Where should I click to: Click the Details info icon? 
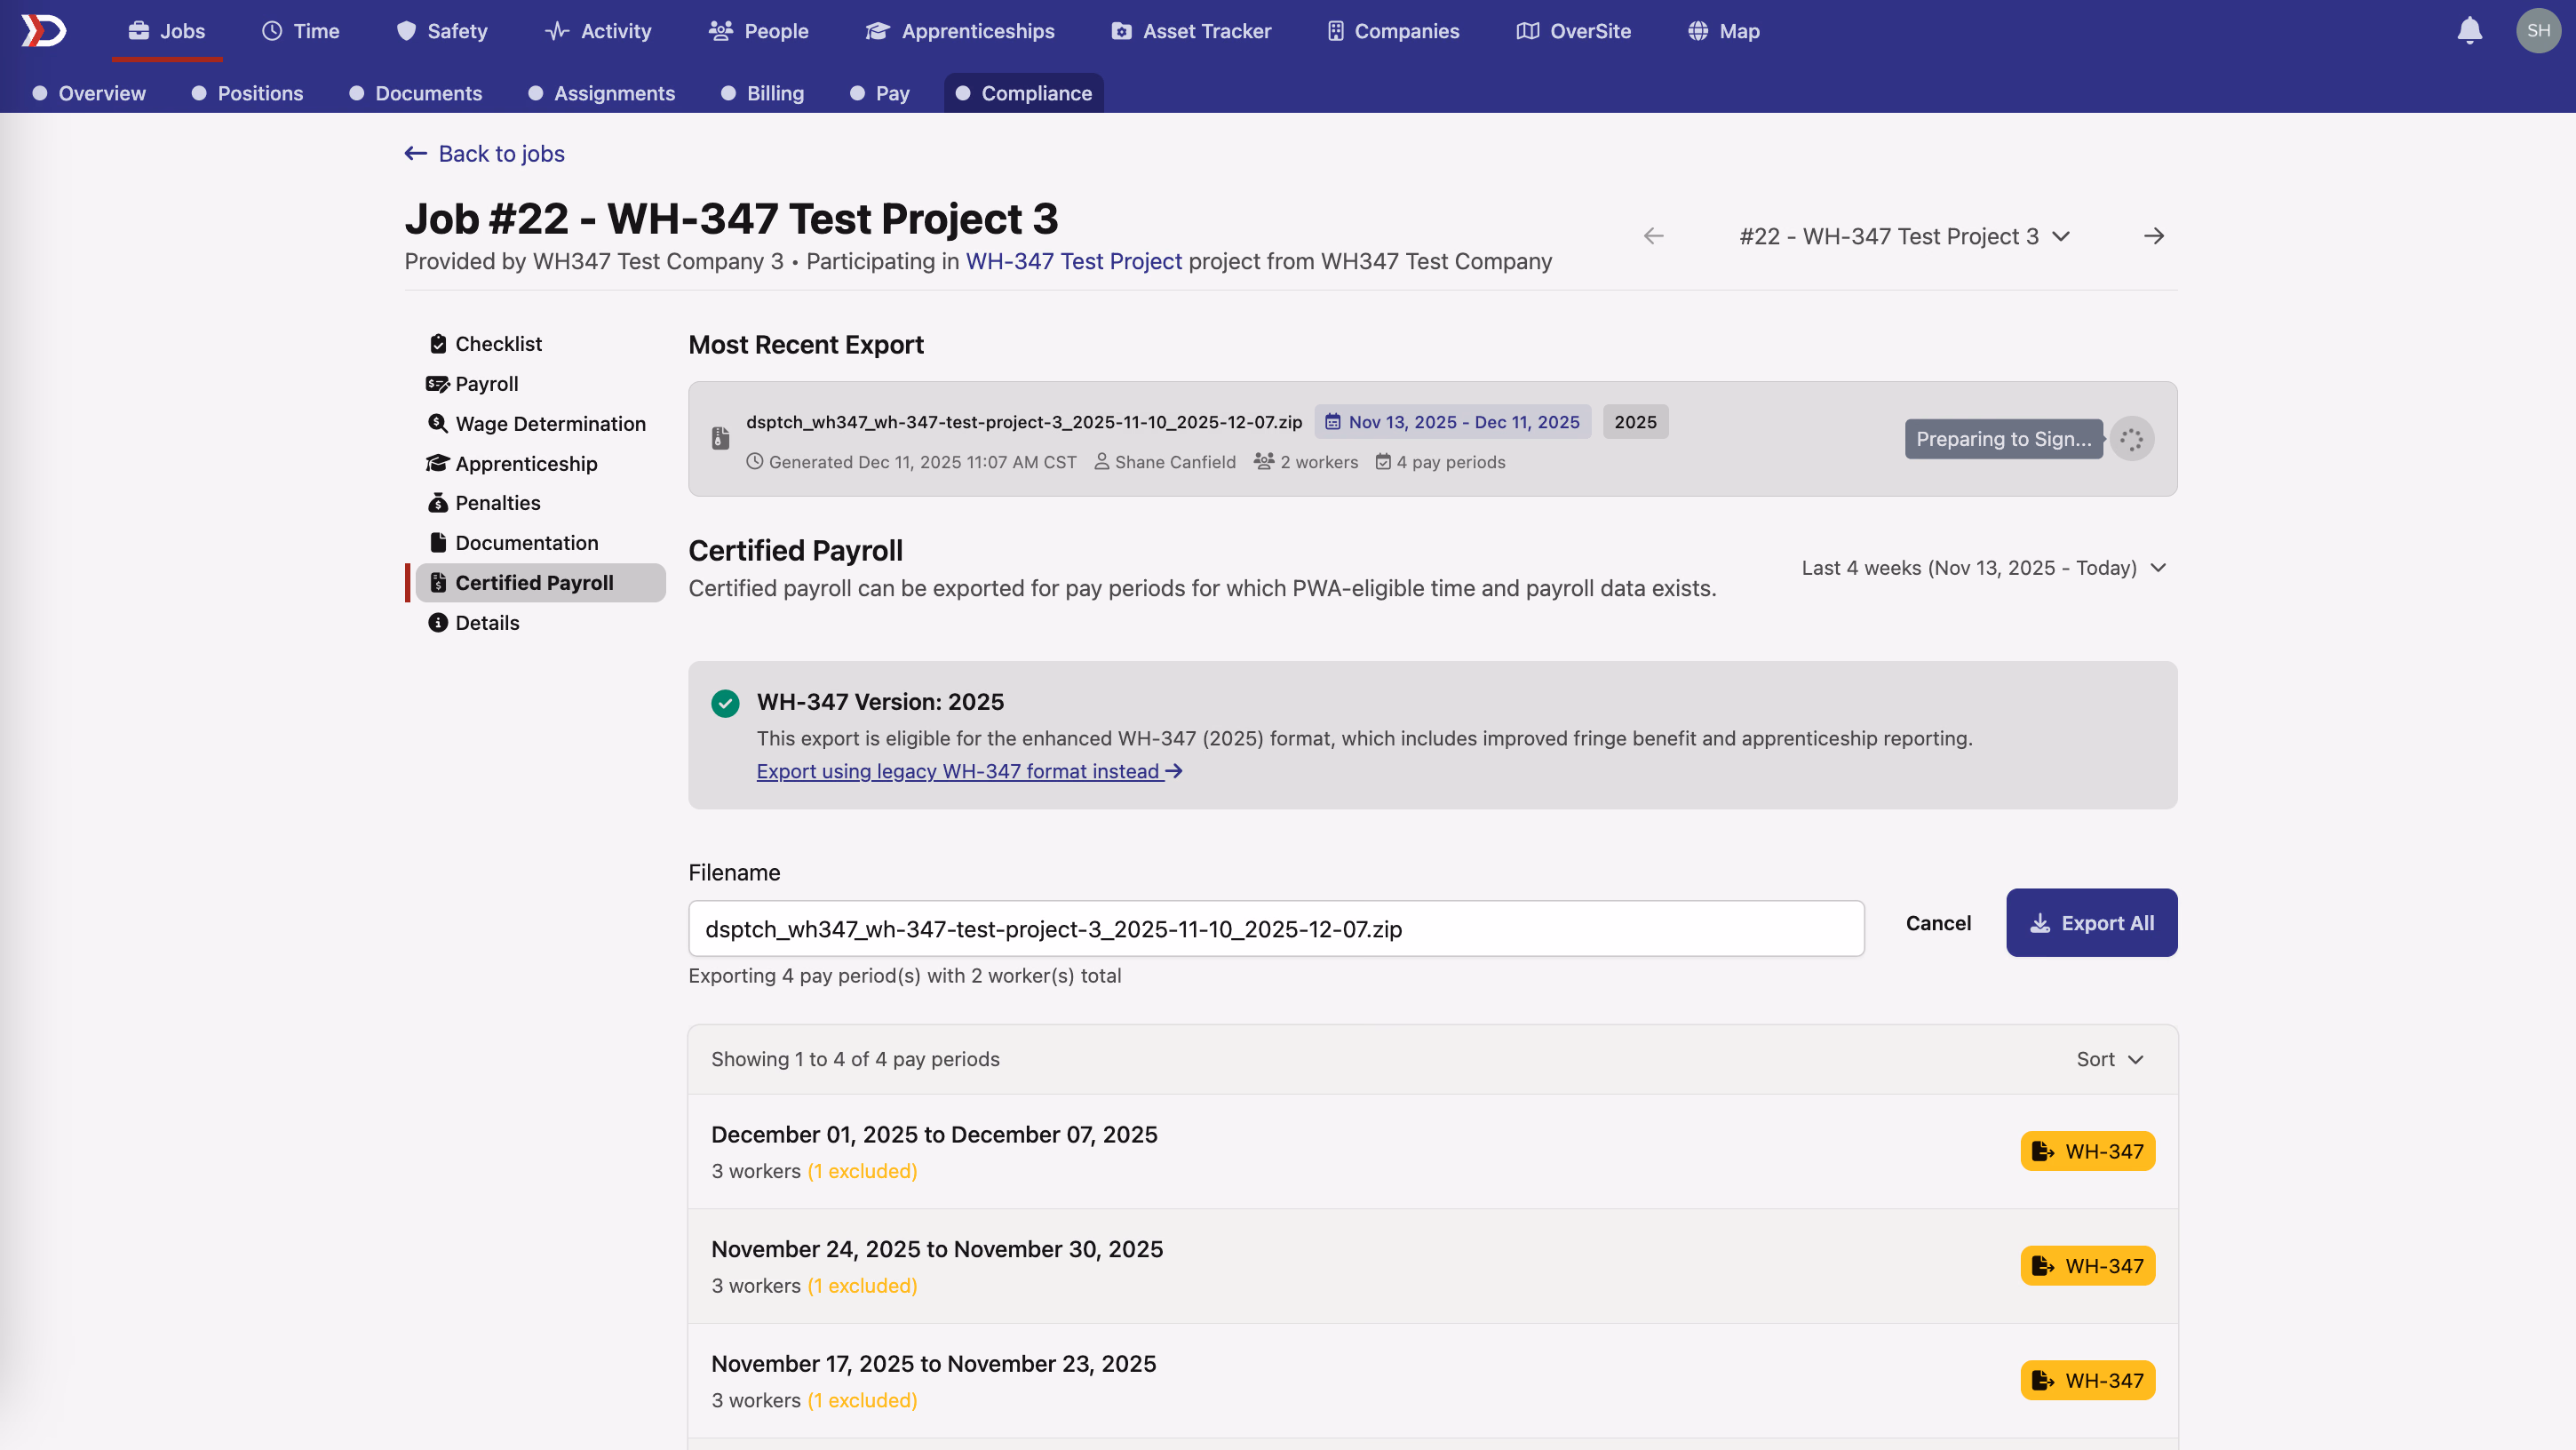pyautogui.click(x=438, y=623)
